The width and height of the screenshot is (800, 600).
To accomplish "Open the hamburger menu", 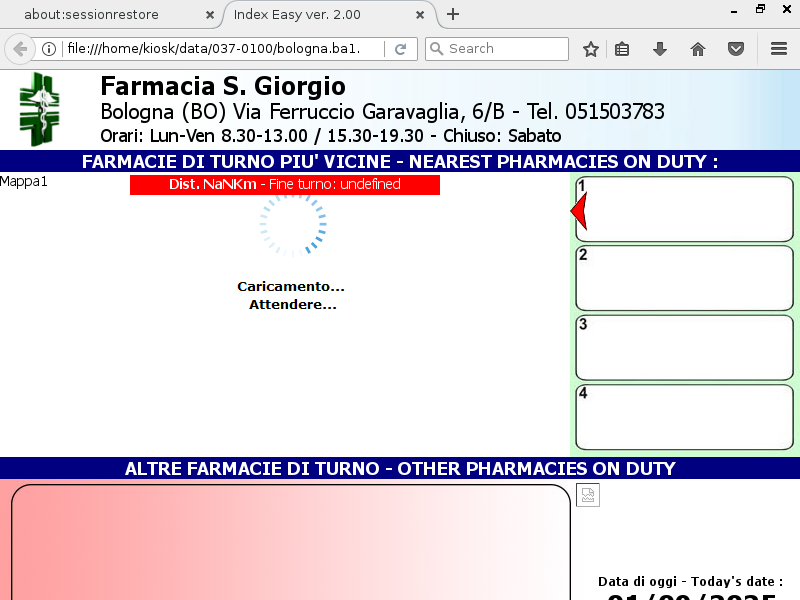I will pyautogui.click(x=779, y=49).
